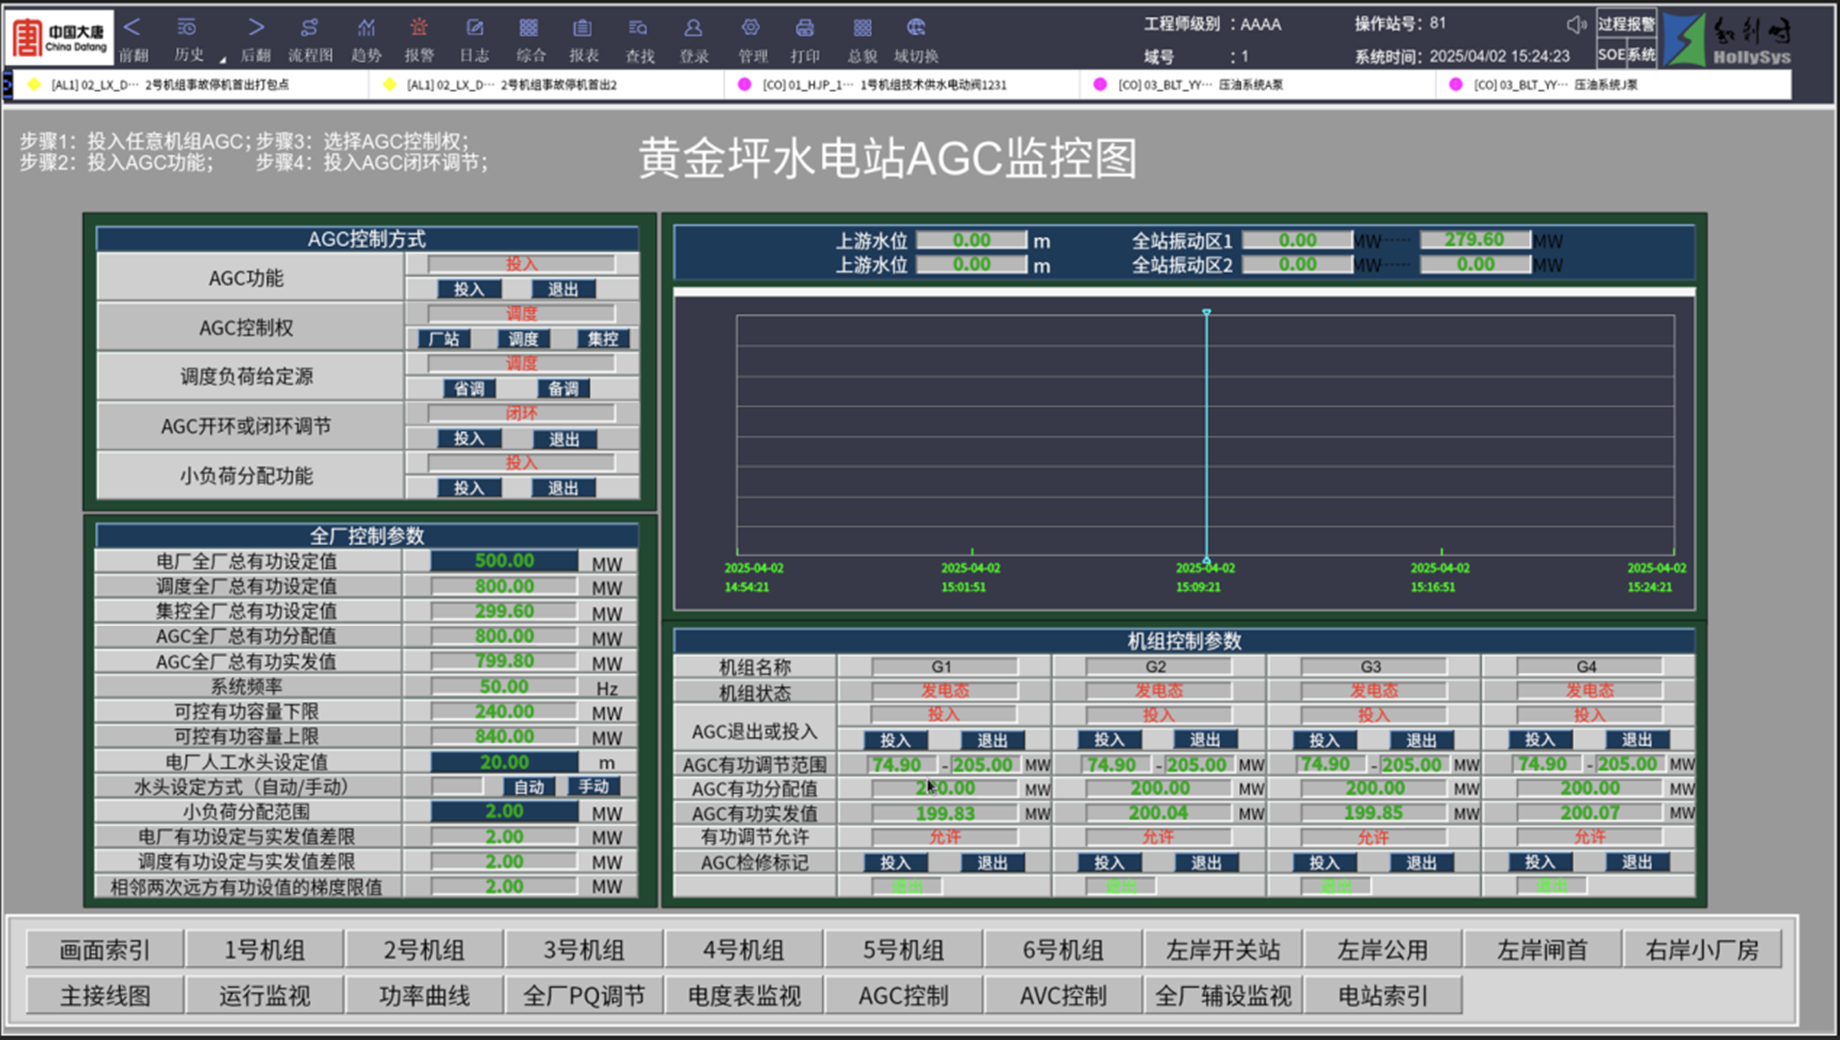Screen dimensions: 1840x1040
Task: Click the 报表 report icon
Action: point(583,29)
